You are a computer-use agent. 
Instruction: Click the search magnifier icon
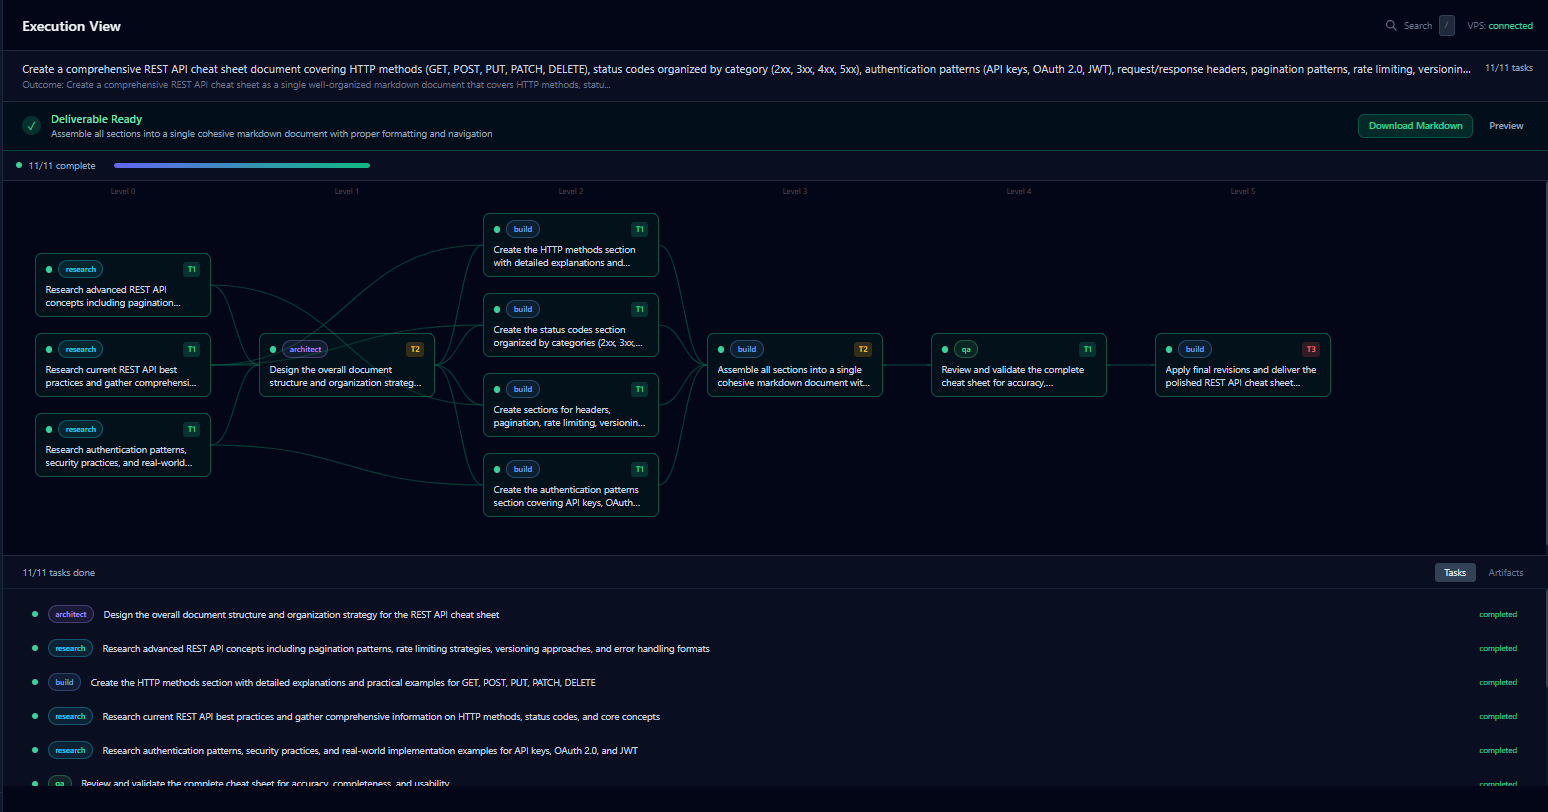pyautogui.click(x=1391, y=26)
